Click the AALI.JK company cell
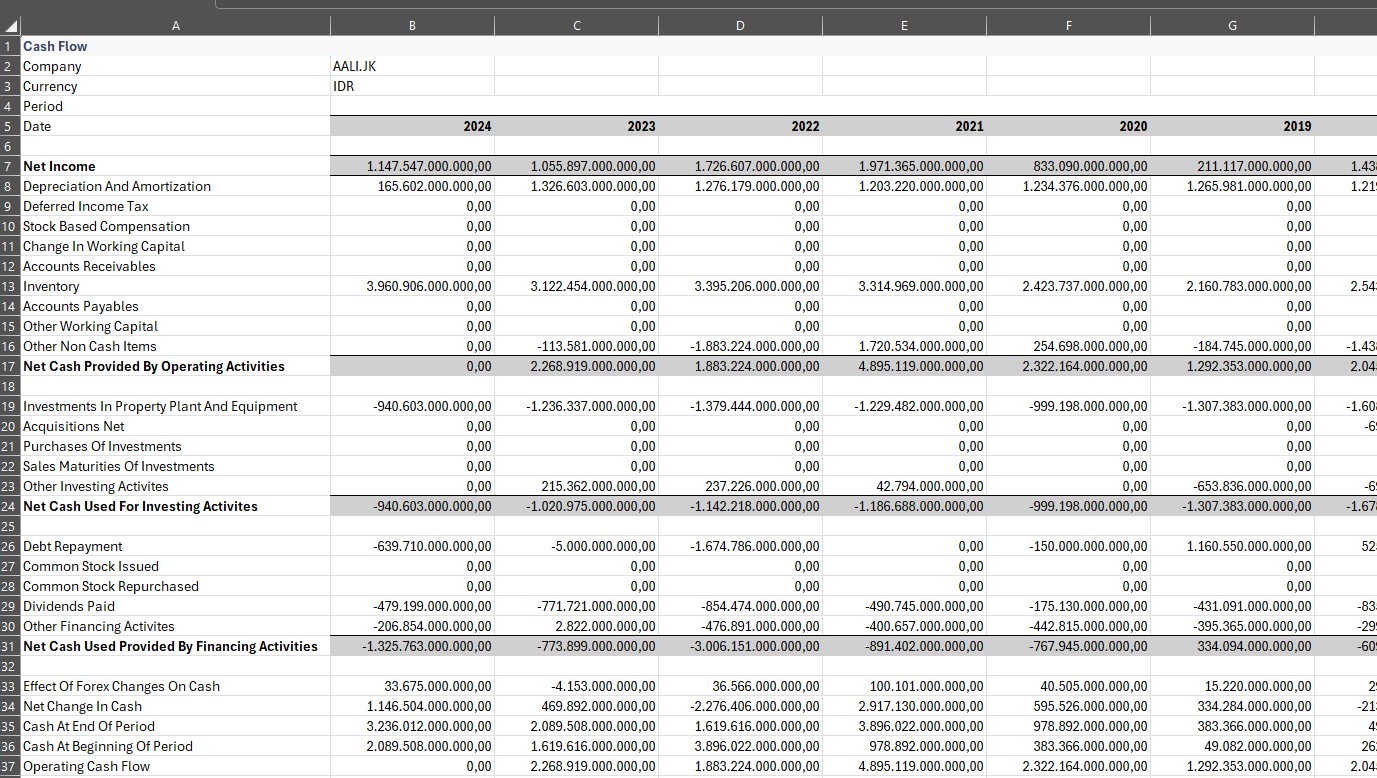 tap(354, 66)
